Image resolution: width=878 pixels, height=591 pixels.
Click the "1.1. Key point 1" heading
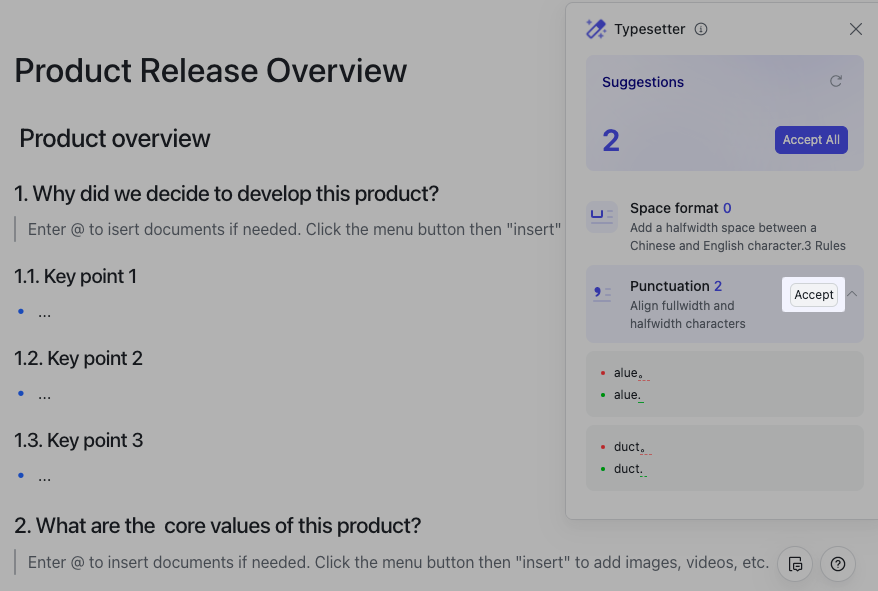coord(76,276)
